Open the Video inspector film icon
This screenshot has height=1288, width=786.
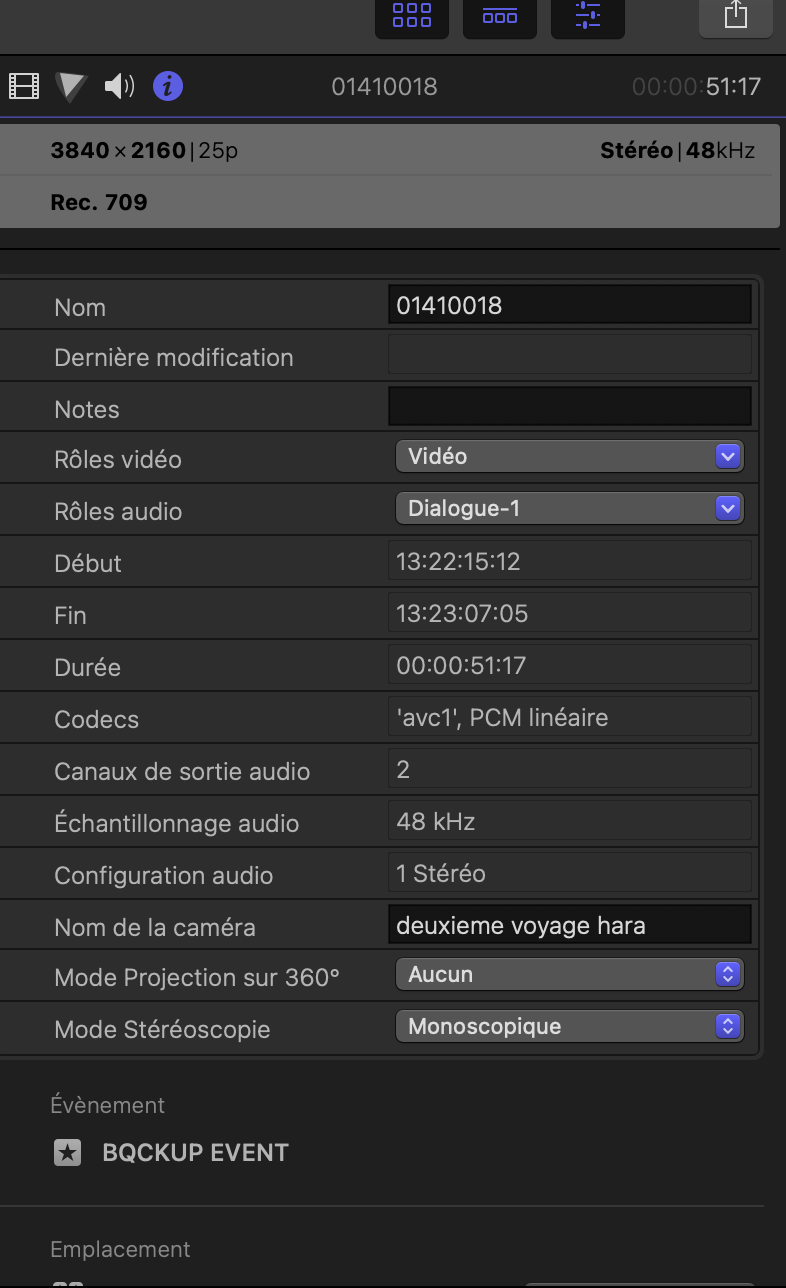(x=23, y=87)
